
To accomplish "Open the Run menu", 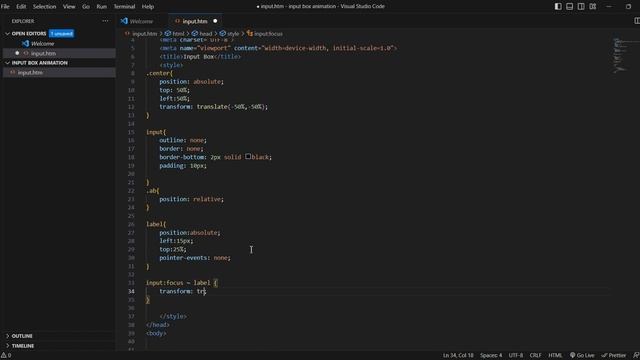I will coord(102,7).
